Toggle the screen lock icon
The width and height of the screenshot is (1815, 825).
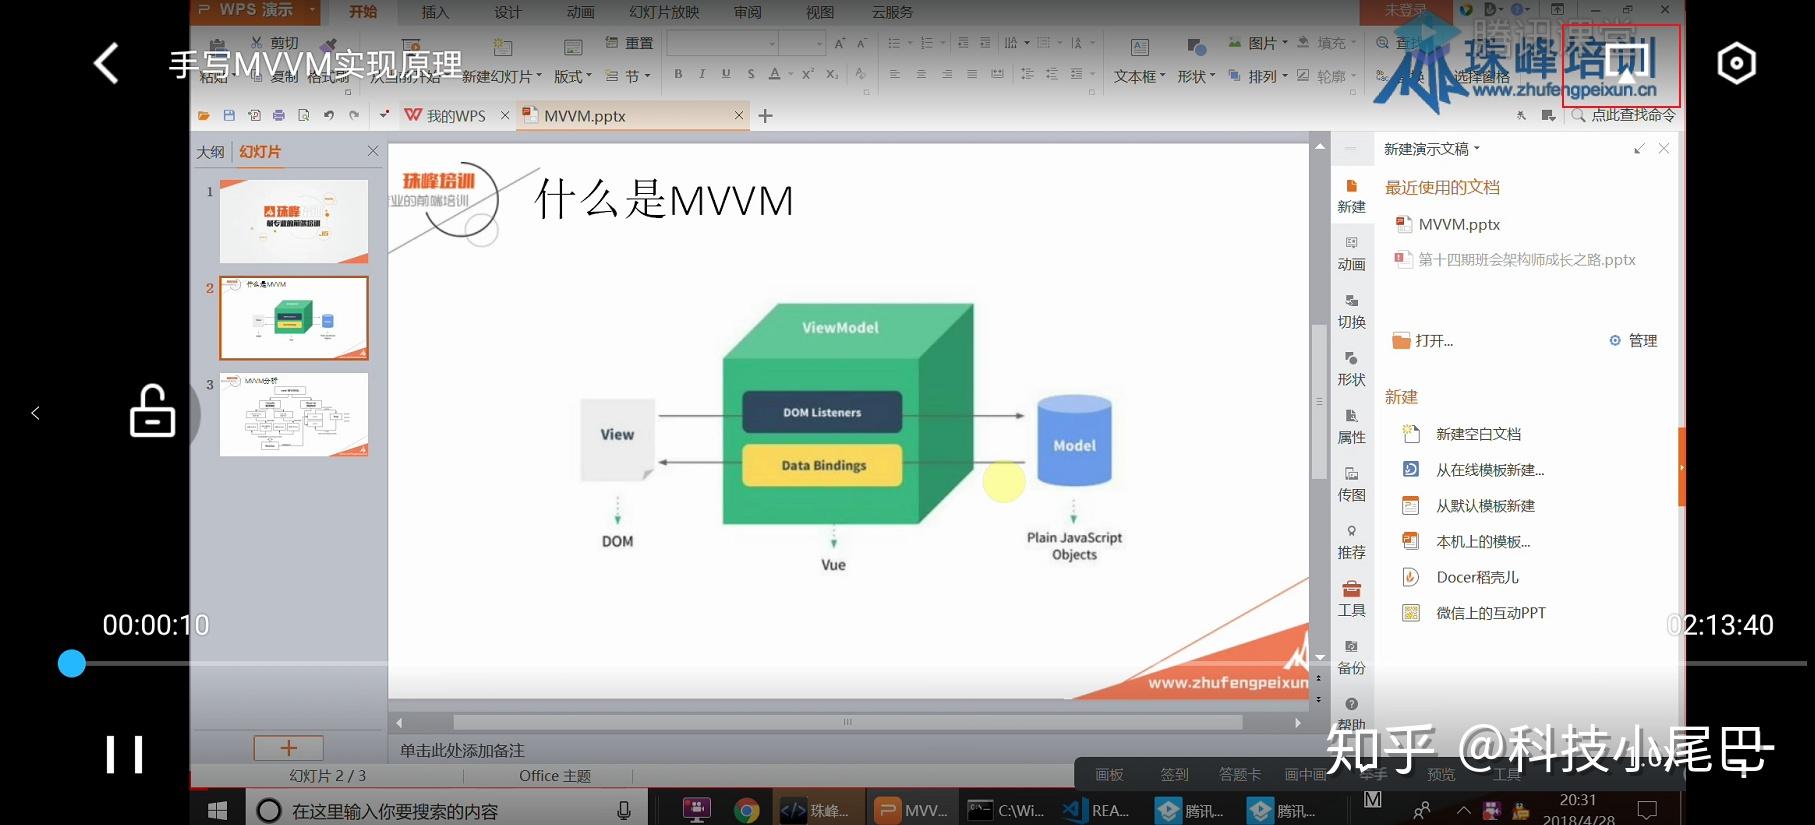152,411
